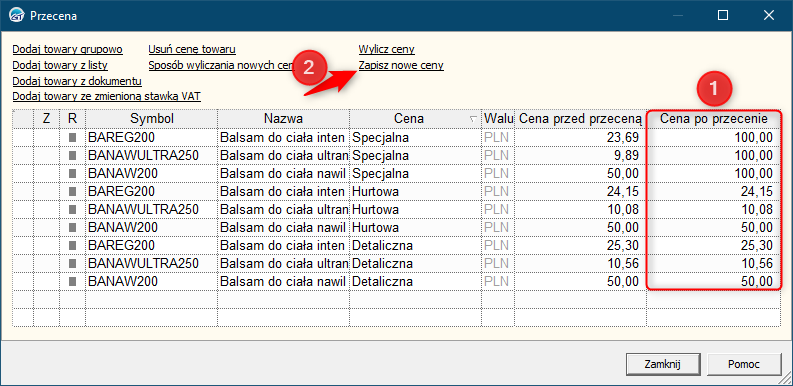
Task: Click the Cena po przecenie column header
Action: [x=714, y=119]
